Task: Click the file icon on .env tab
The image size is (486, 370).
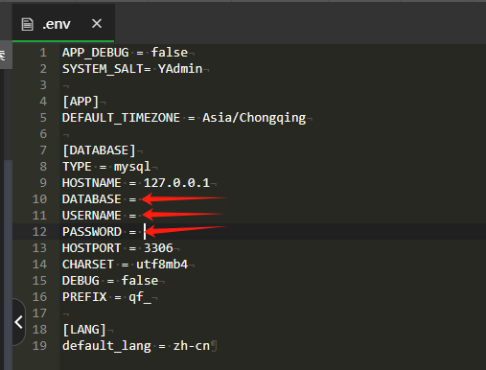Action: tap(27, 24)
